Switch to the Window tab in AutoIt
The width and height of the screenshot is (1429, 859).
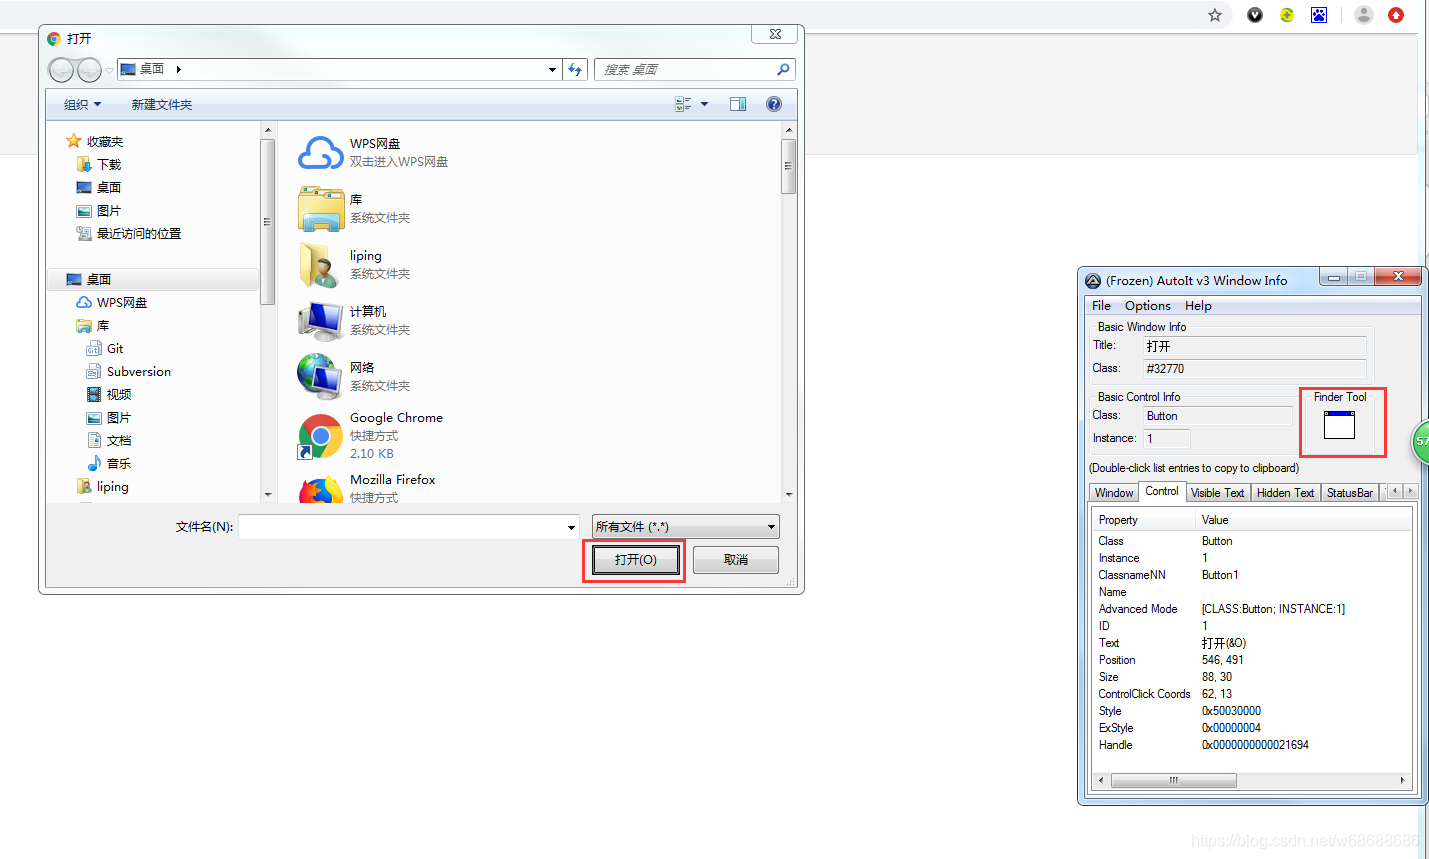pos(1113,492)
